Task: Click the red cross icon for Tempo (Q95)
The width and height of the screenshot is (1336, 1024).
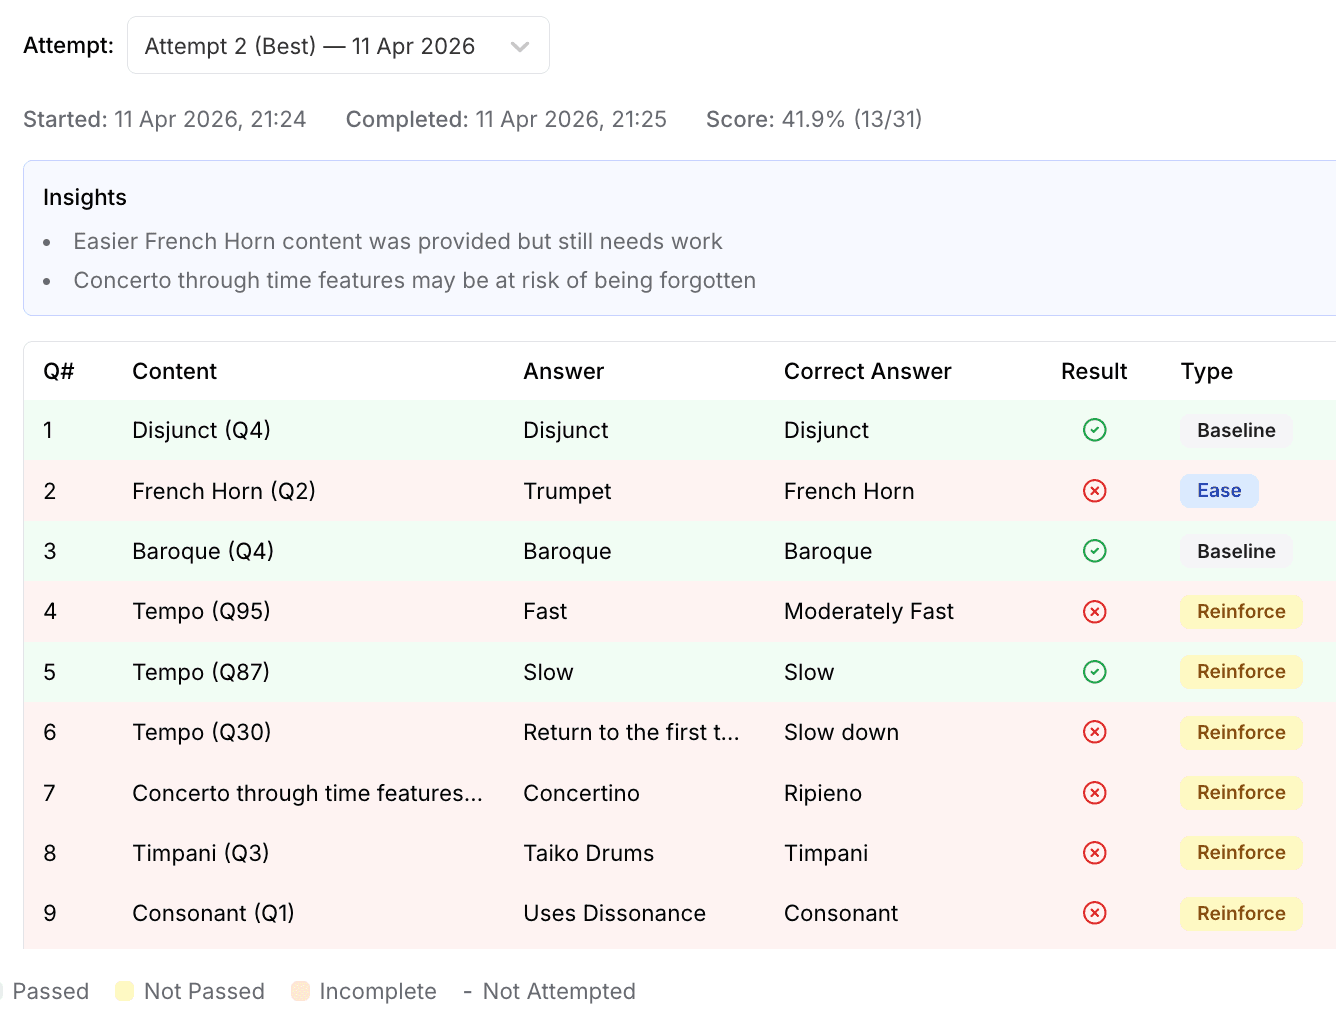Action: [x=1094, y=612]
